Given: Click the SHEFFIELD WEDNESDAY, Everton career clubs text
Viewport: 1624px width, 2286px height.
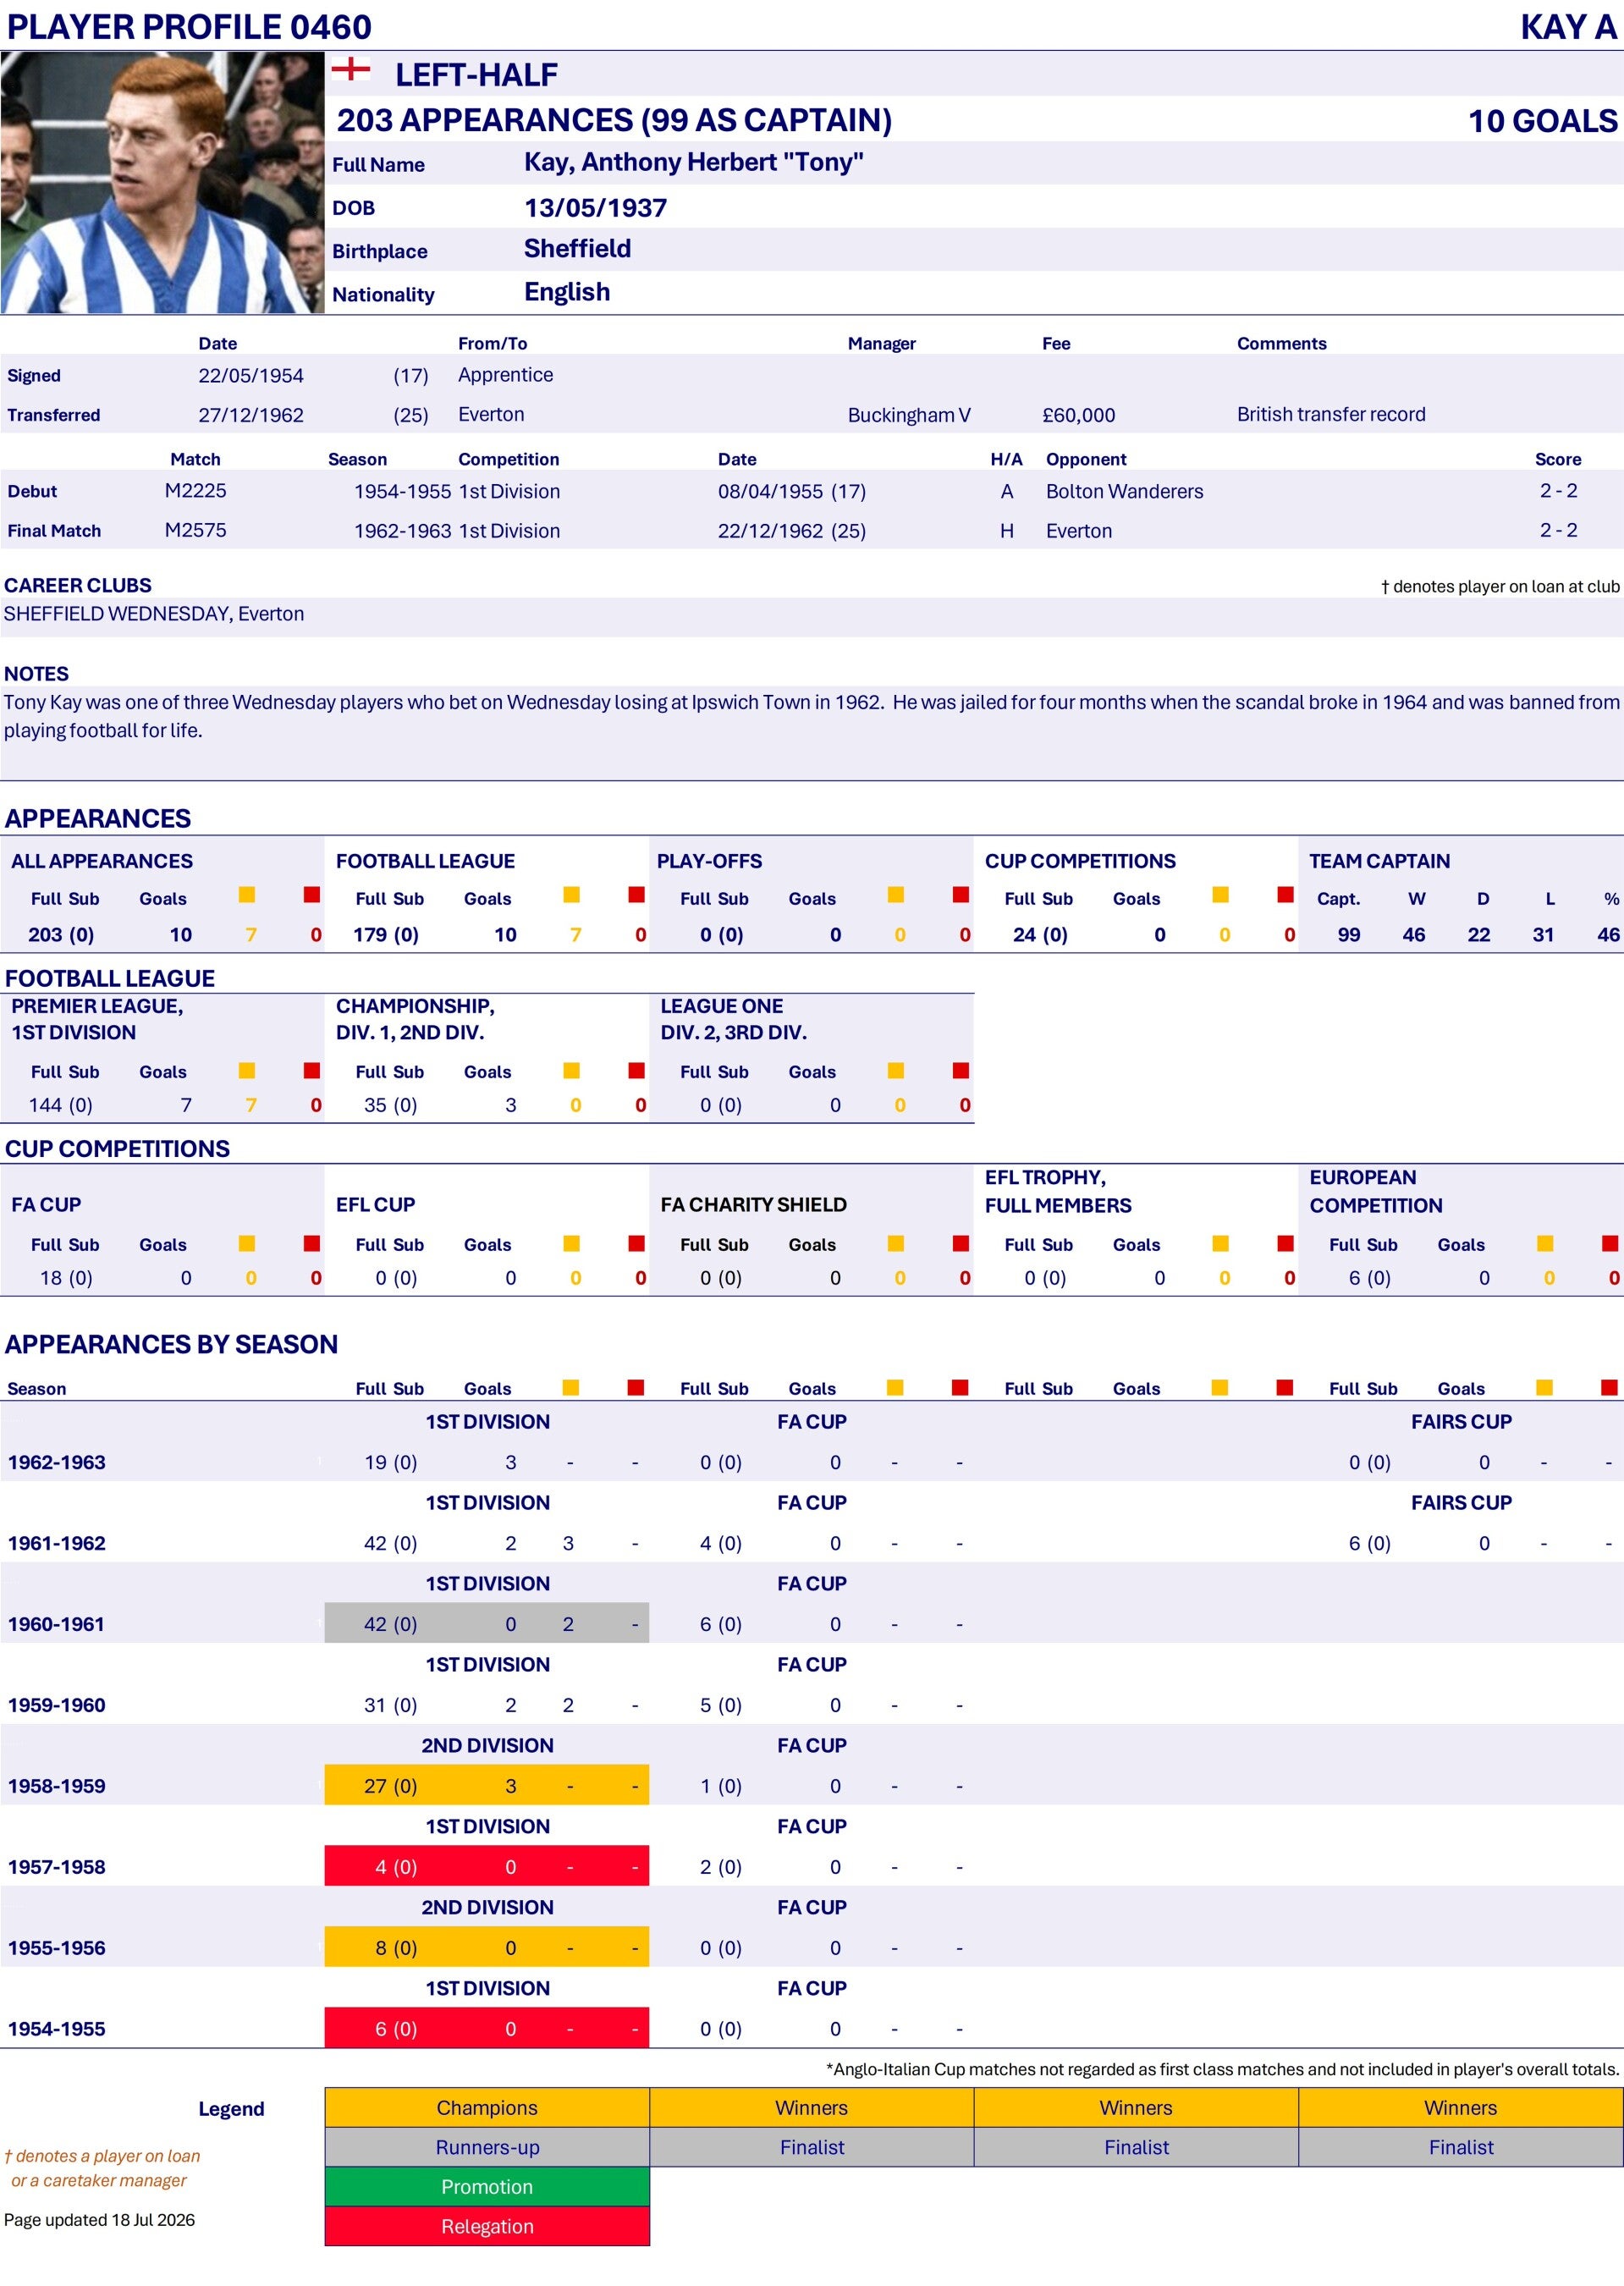Looking at the screenshot, I should [154, 614].
